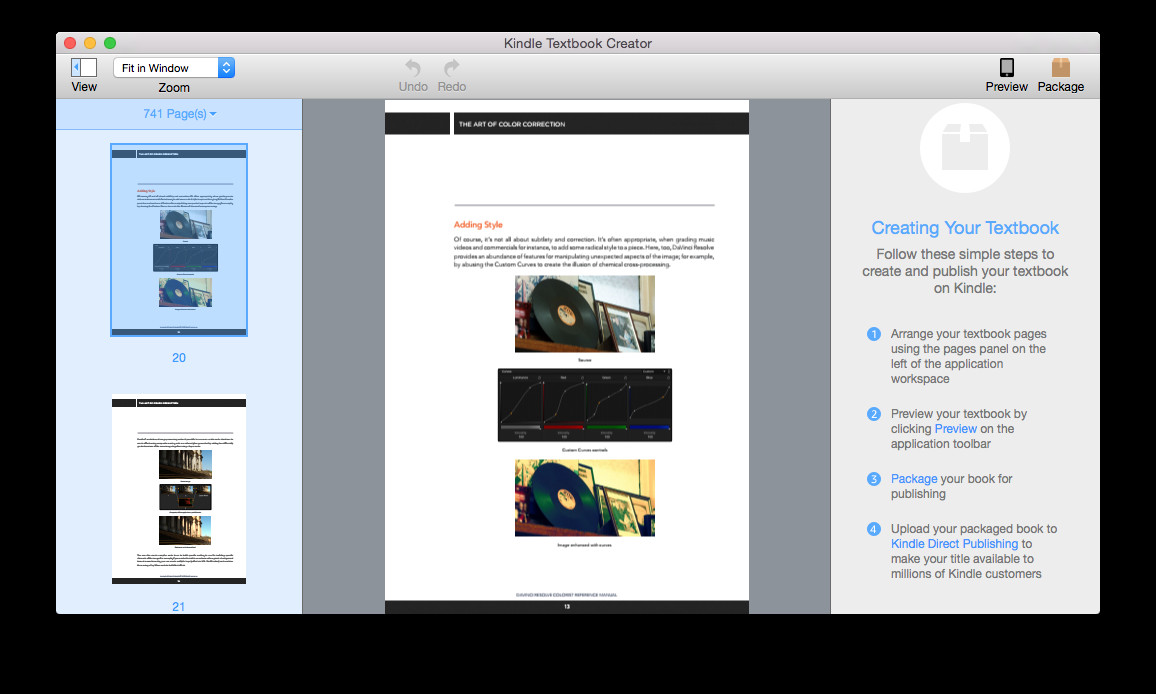Viewport: 1156px width, 694px height.
Task: Open the Preview device icon
Action: click(x=1006, y=67)
